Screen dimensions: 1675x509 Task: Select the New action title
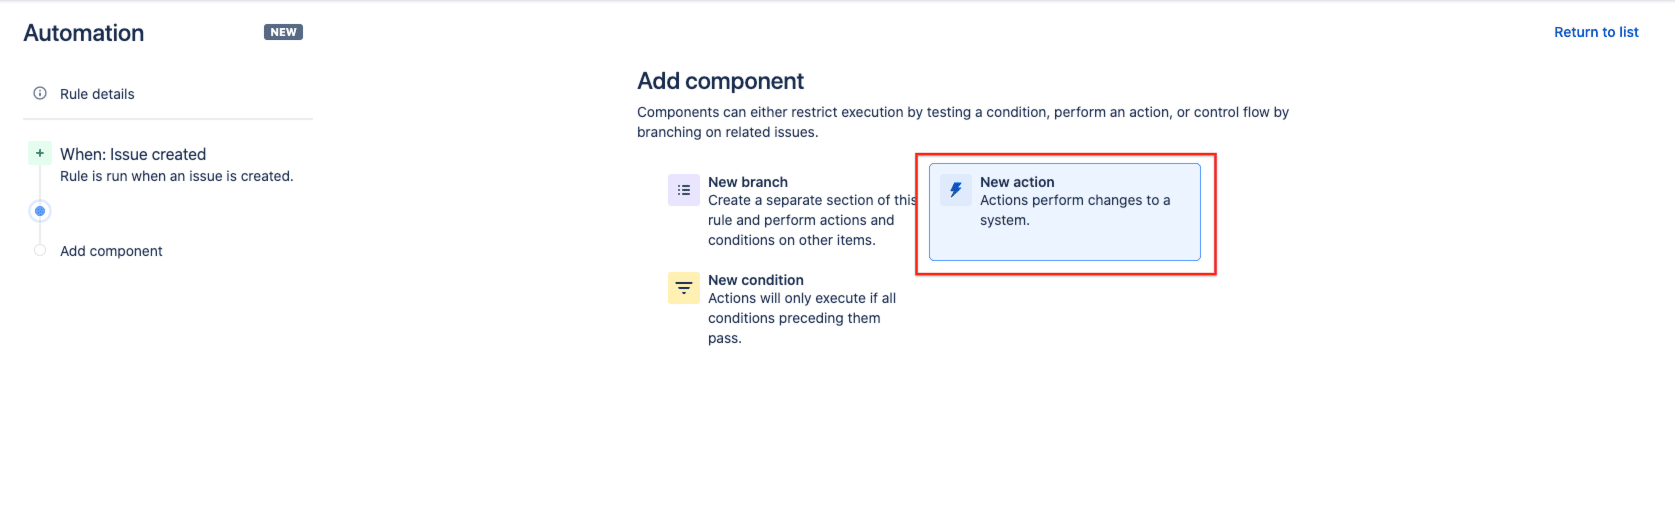[x=1017, y=182]
